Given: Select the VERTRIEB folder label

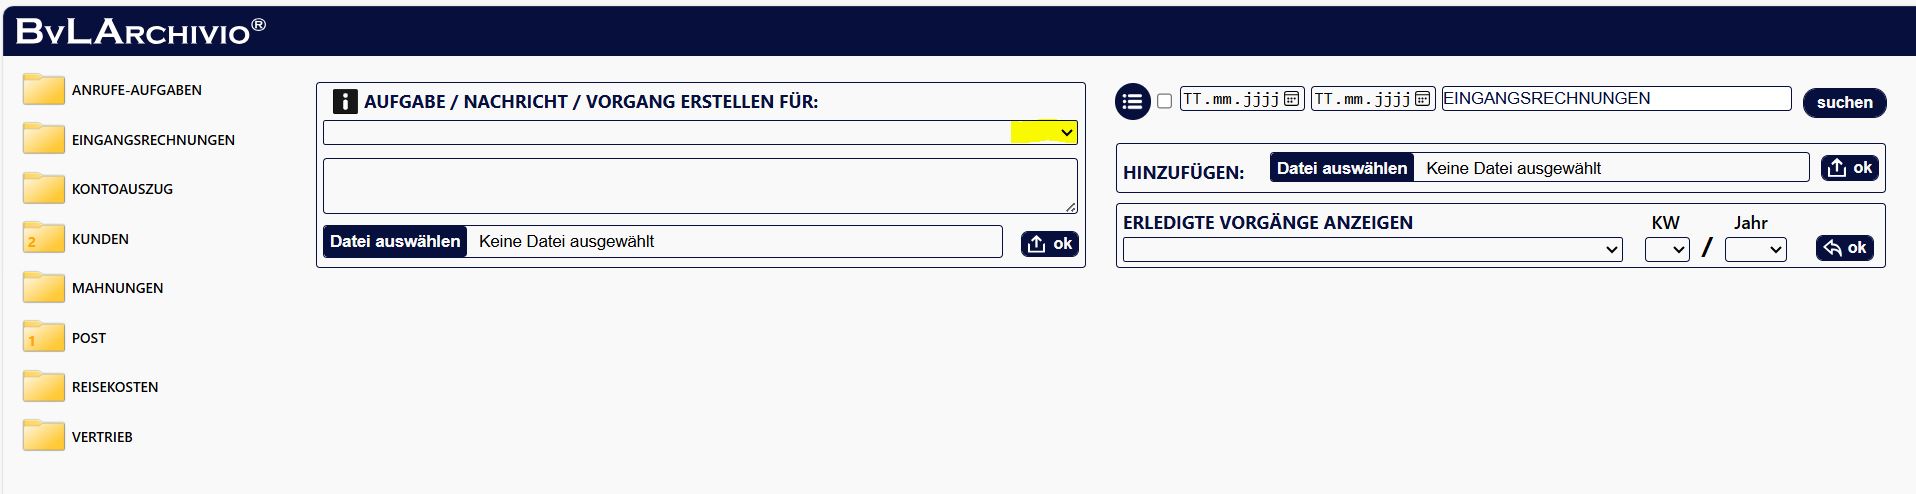Looking at the screenshot, I should [x=102, y=437].
